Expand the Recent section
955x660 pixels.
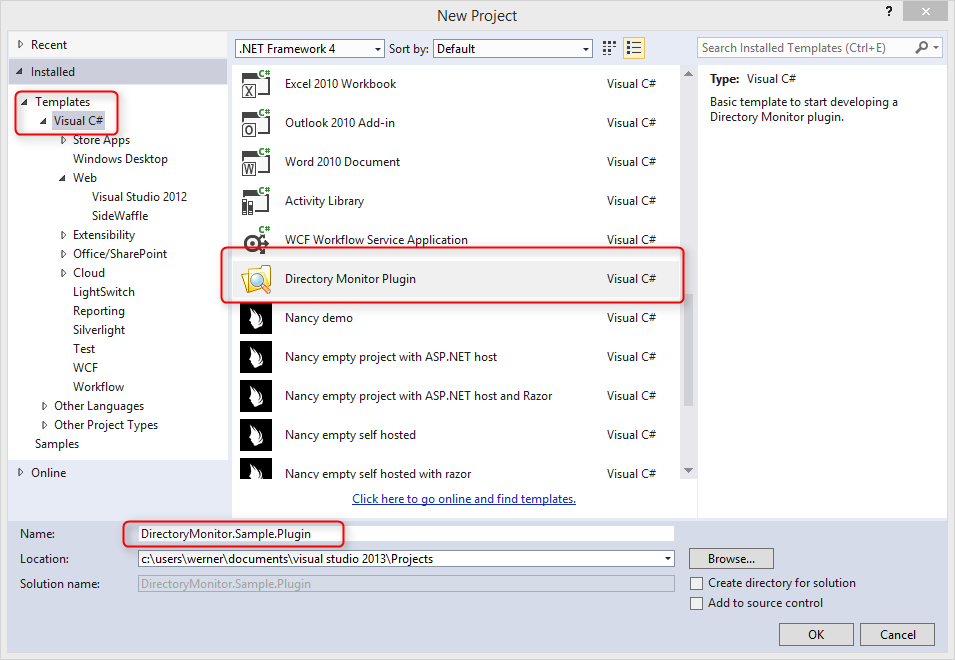tap(20, 44)
